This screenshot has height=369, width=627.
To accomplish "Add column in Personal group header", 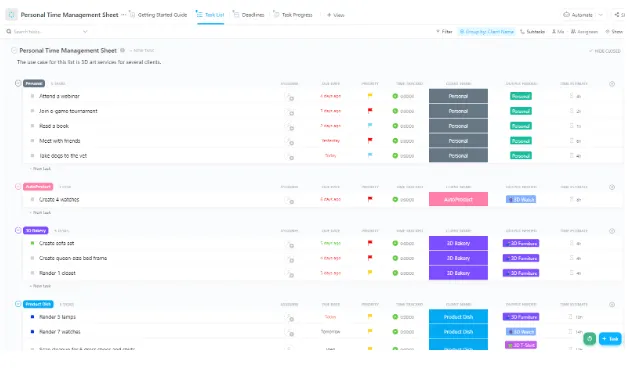I will tap(612, 84).
